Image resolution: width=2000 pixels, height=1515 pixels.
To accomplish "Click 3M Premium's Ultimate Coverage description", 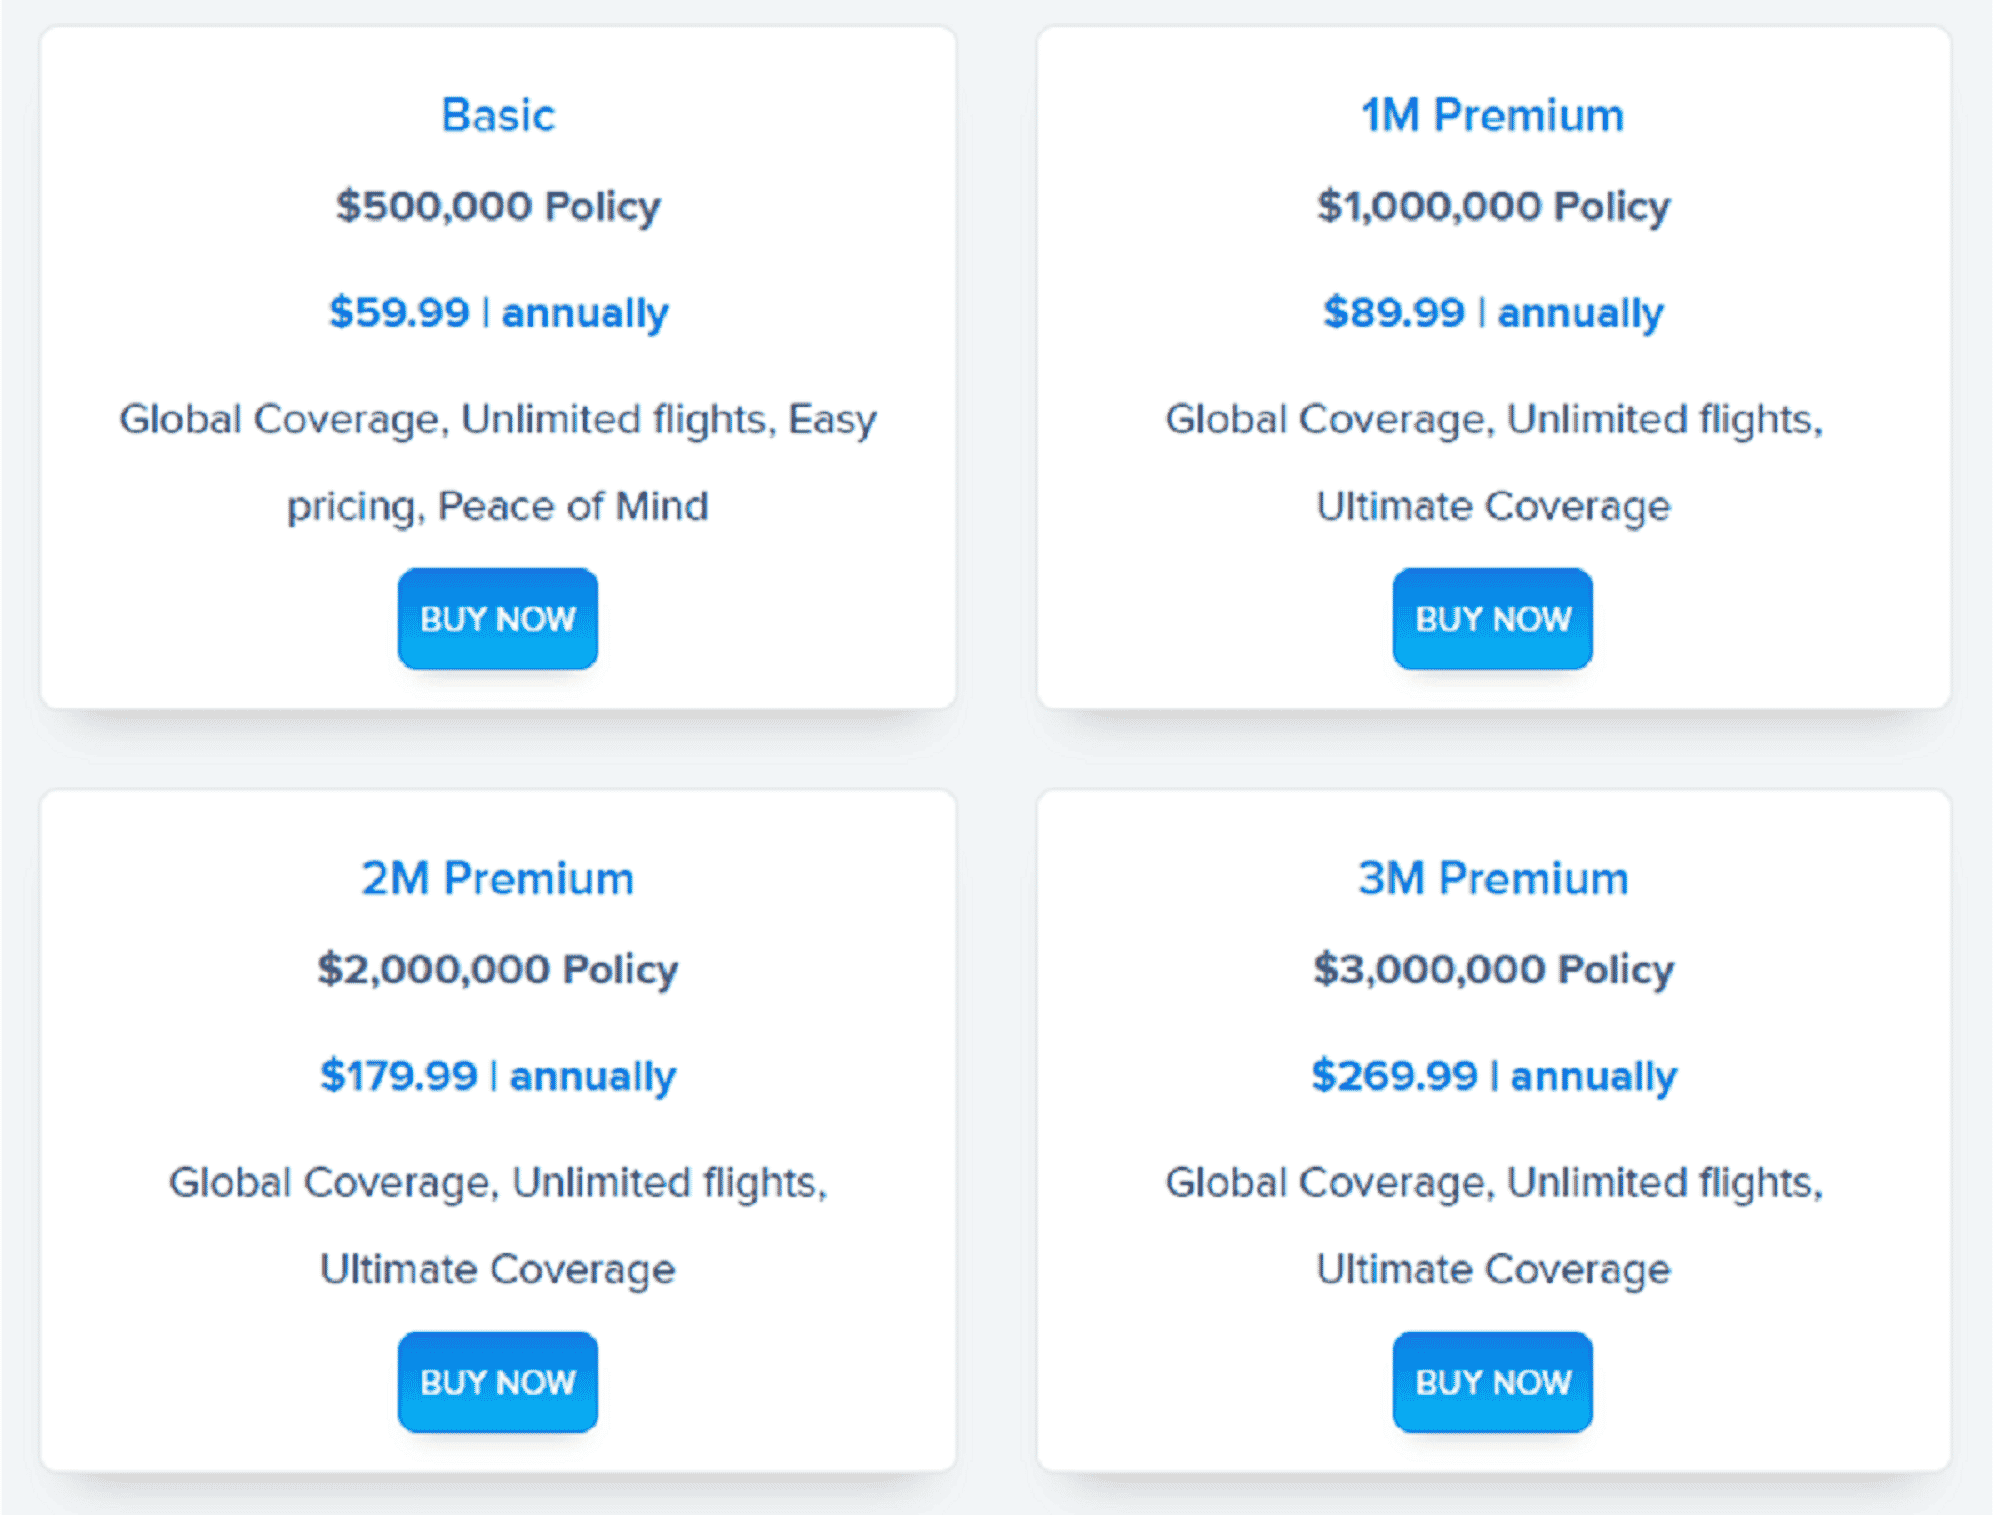I will pyautogui.click(x=1493, y=1270).
